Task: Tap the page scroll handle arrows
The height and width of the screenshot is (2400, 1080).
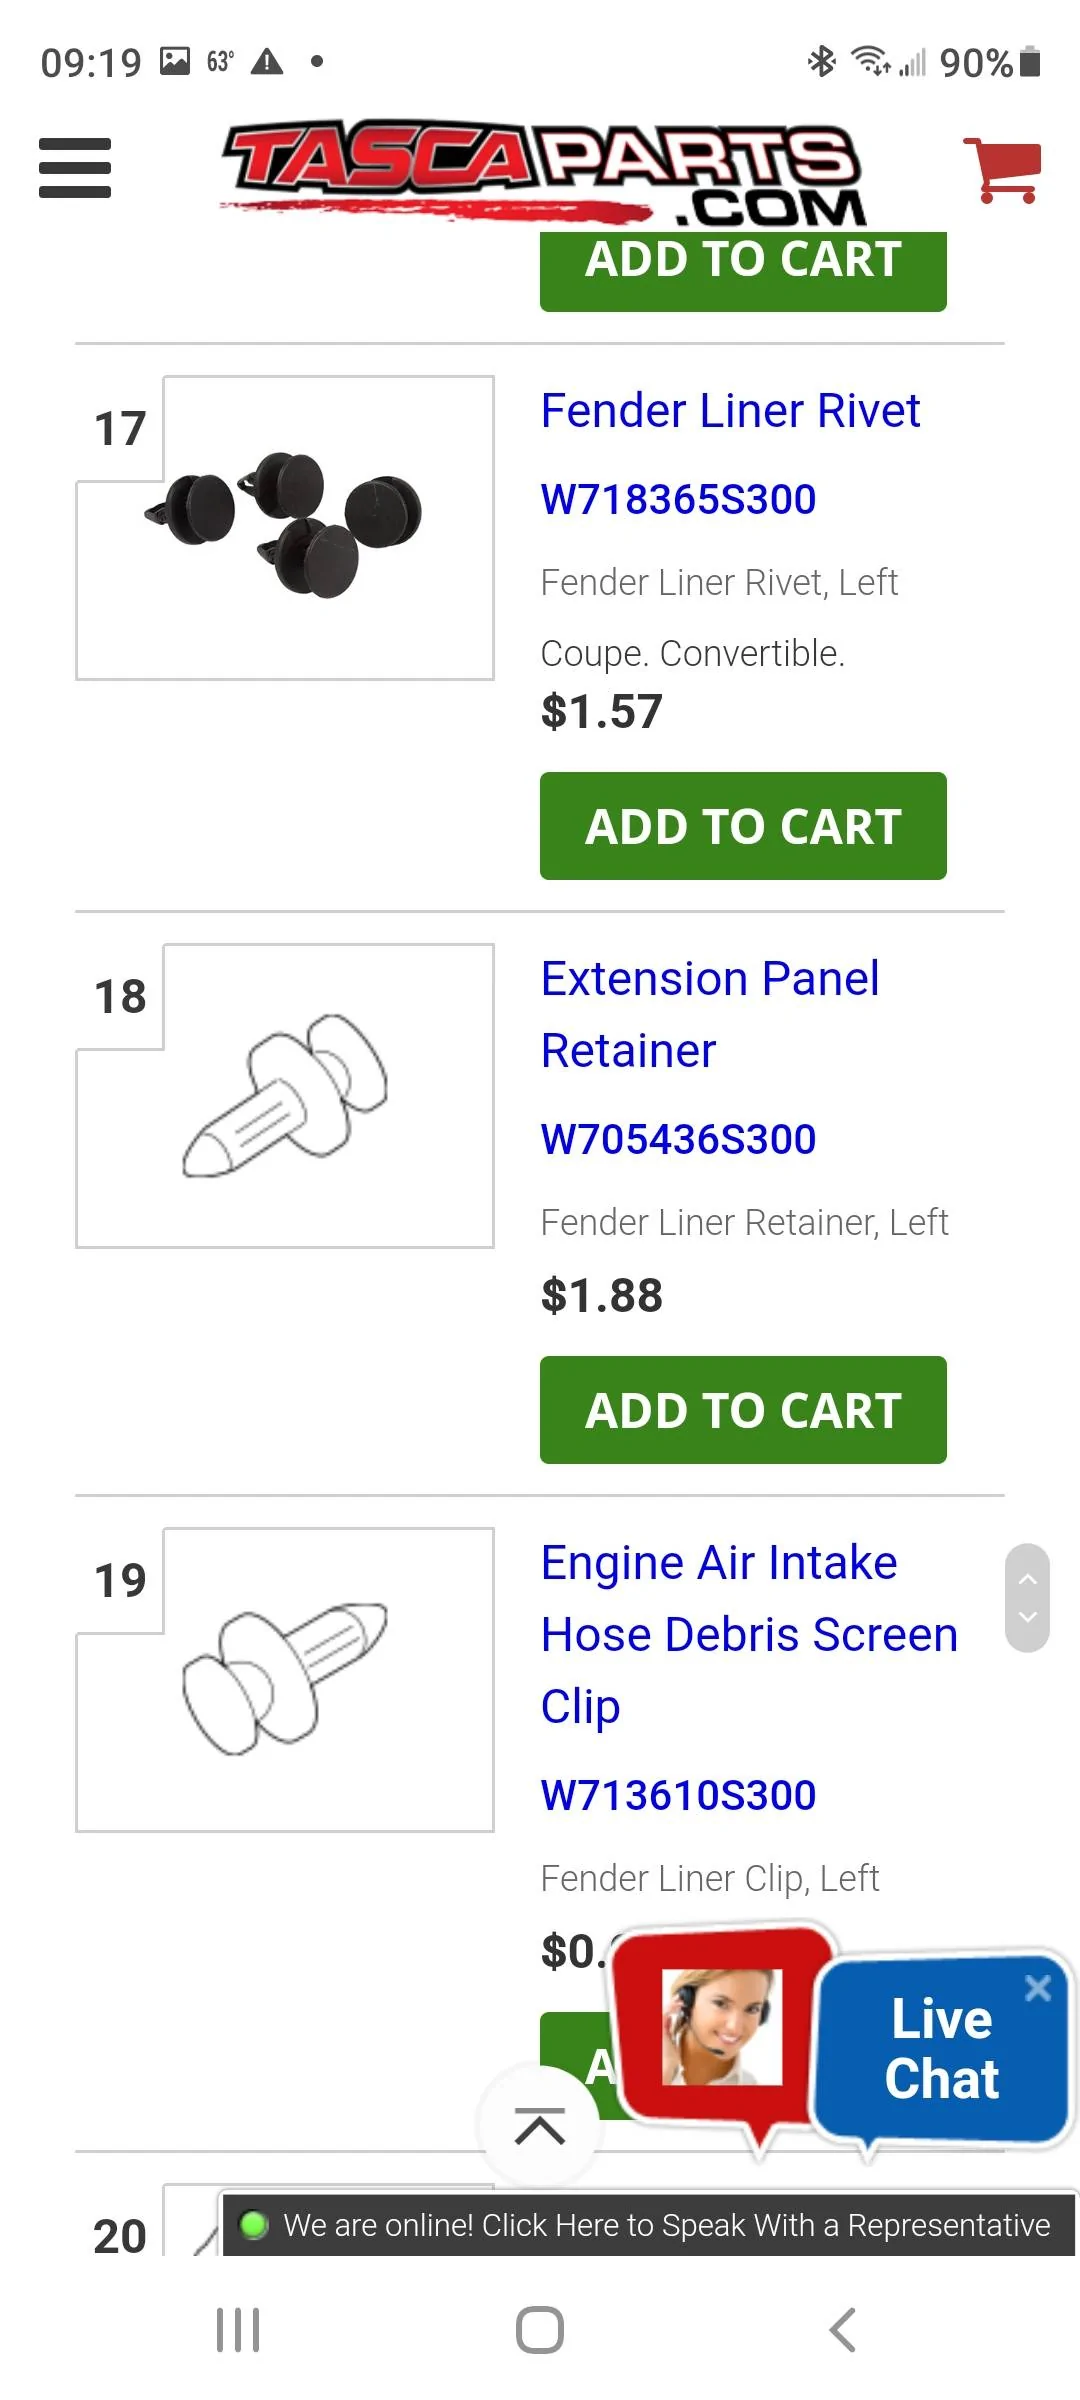Action: (x=1027, y=1598)
